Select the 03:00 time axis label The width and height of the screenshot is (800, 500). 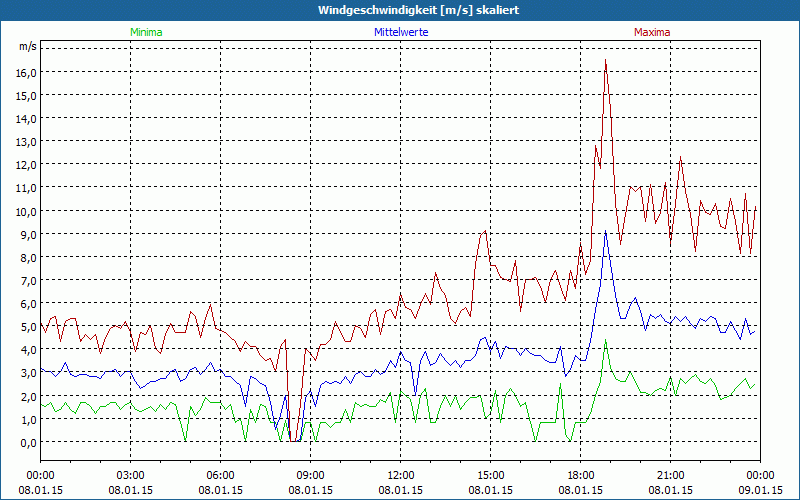(130, 475)
